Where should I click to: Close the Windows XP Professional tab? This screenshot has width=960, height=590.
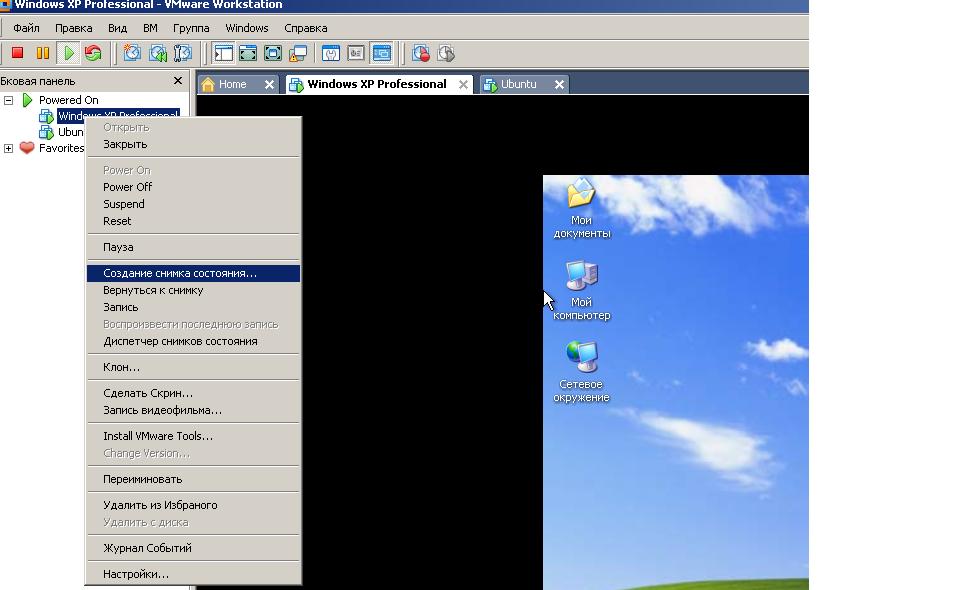point(463,84)
